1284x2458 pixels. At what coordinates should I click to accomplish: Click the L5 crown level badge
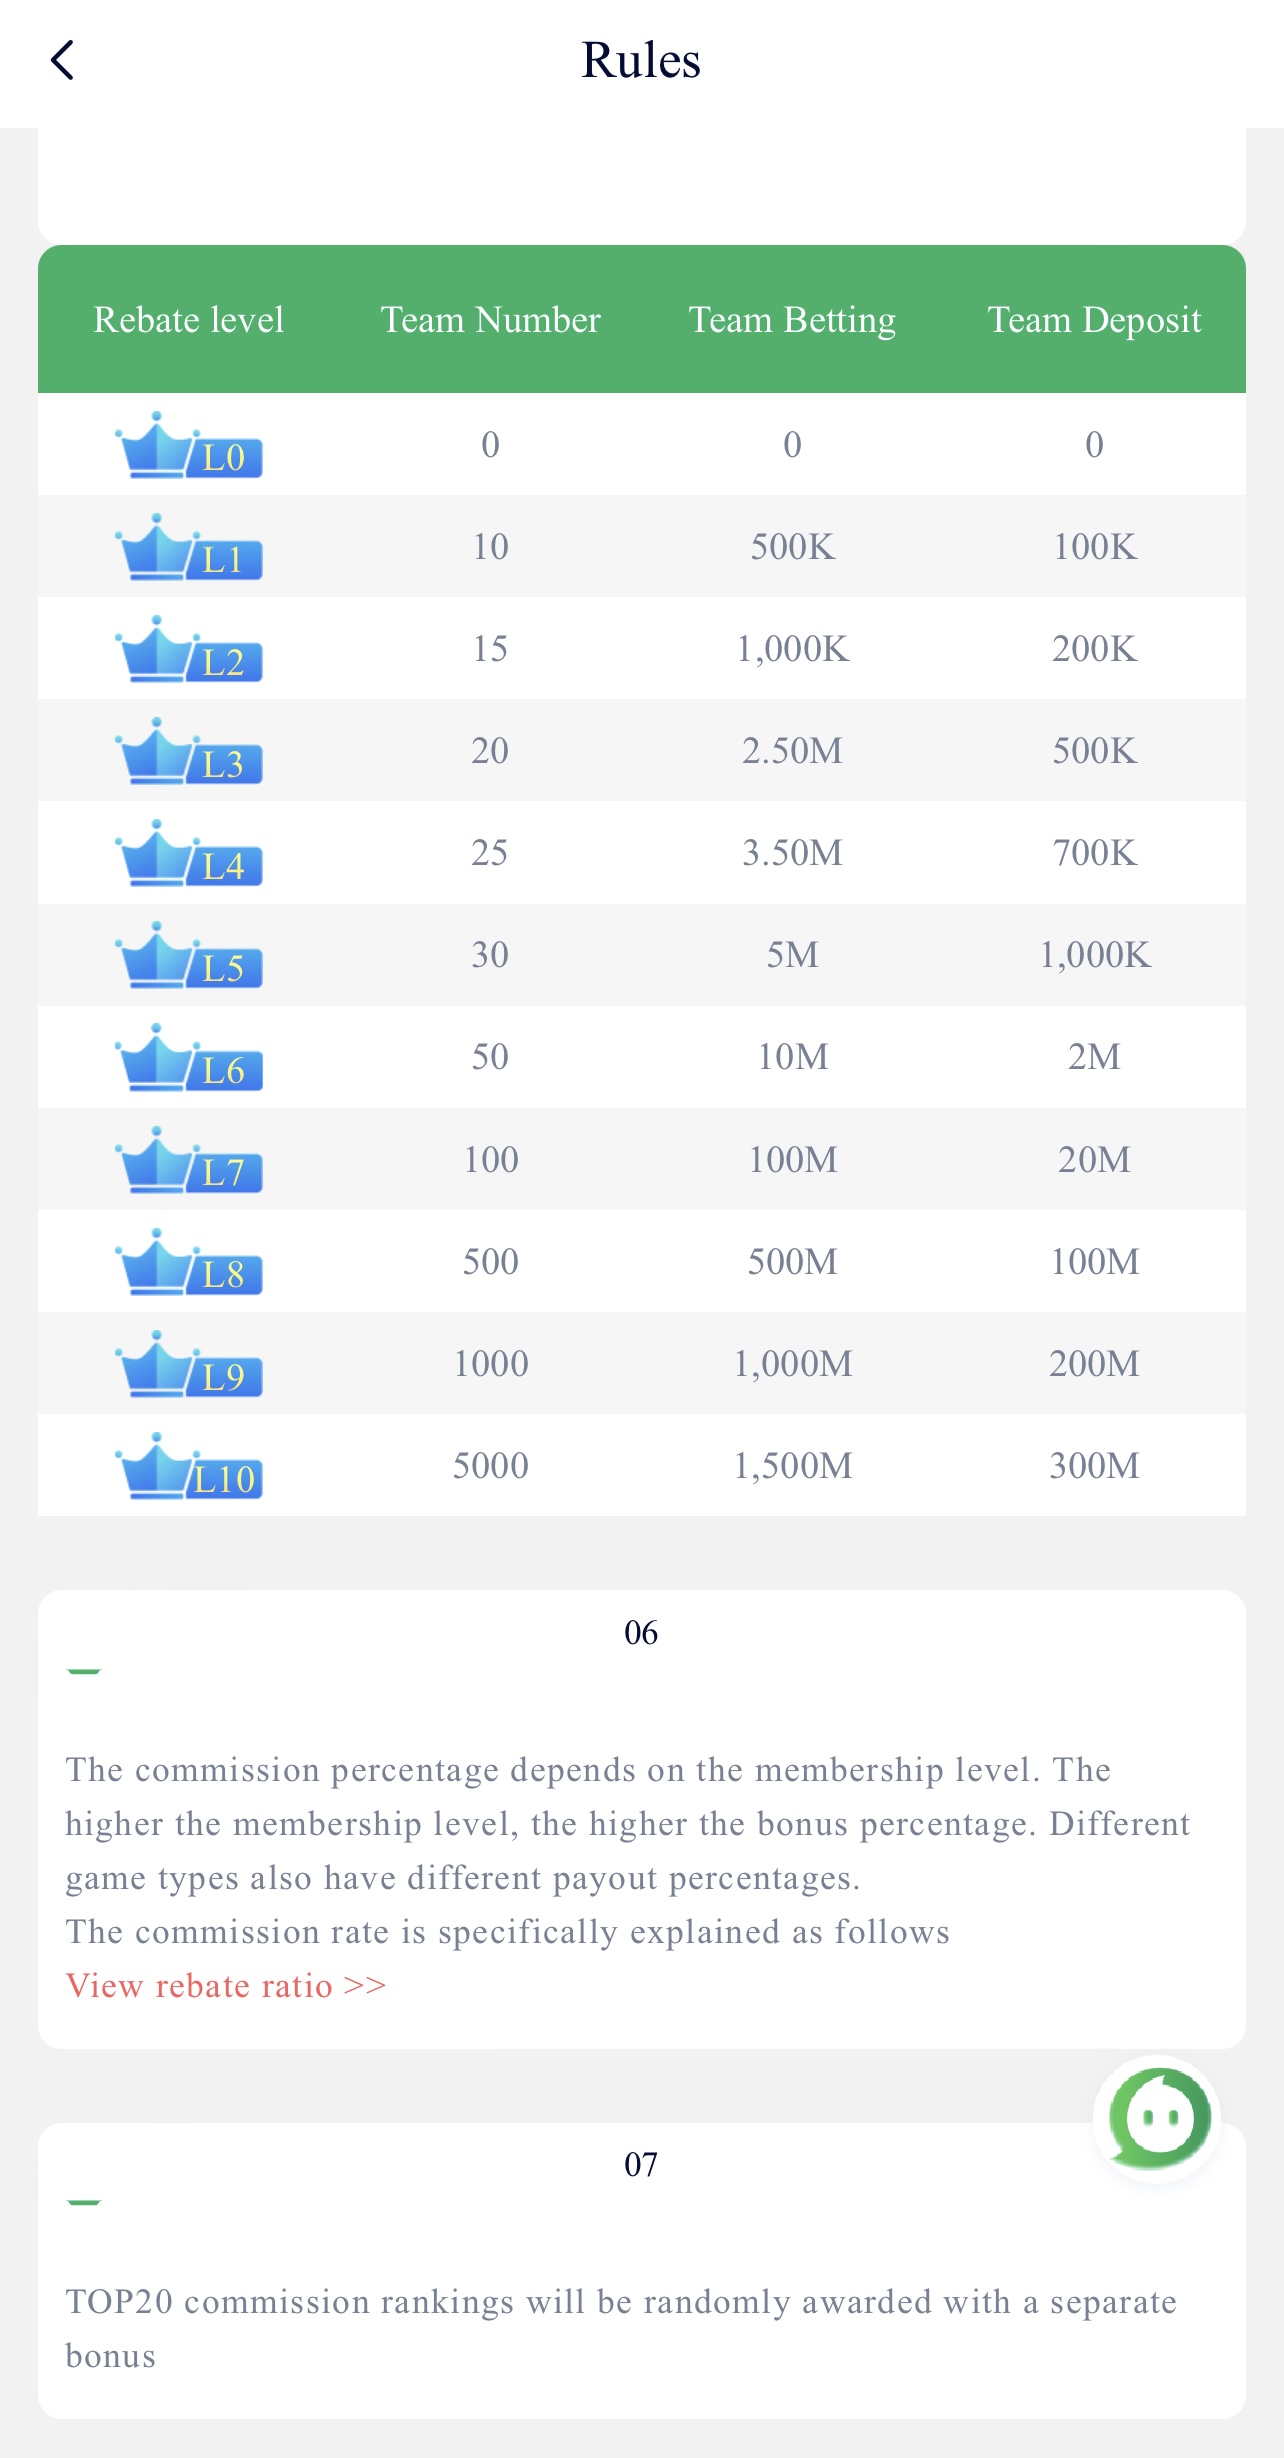pyautogui.click(x=189, y=955)
